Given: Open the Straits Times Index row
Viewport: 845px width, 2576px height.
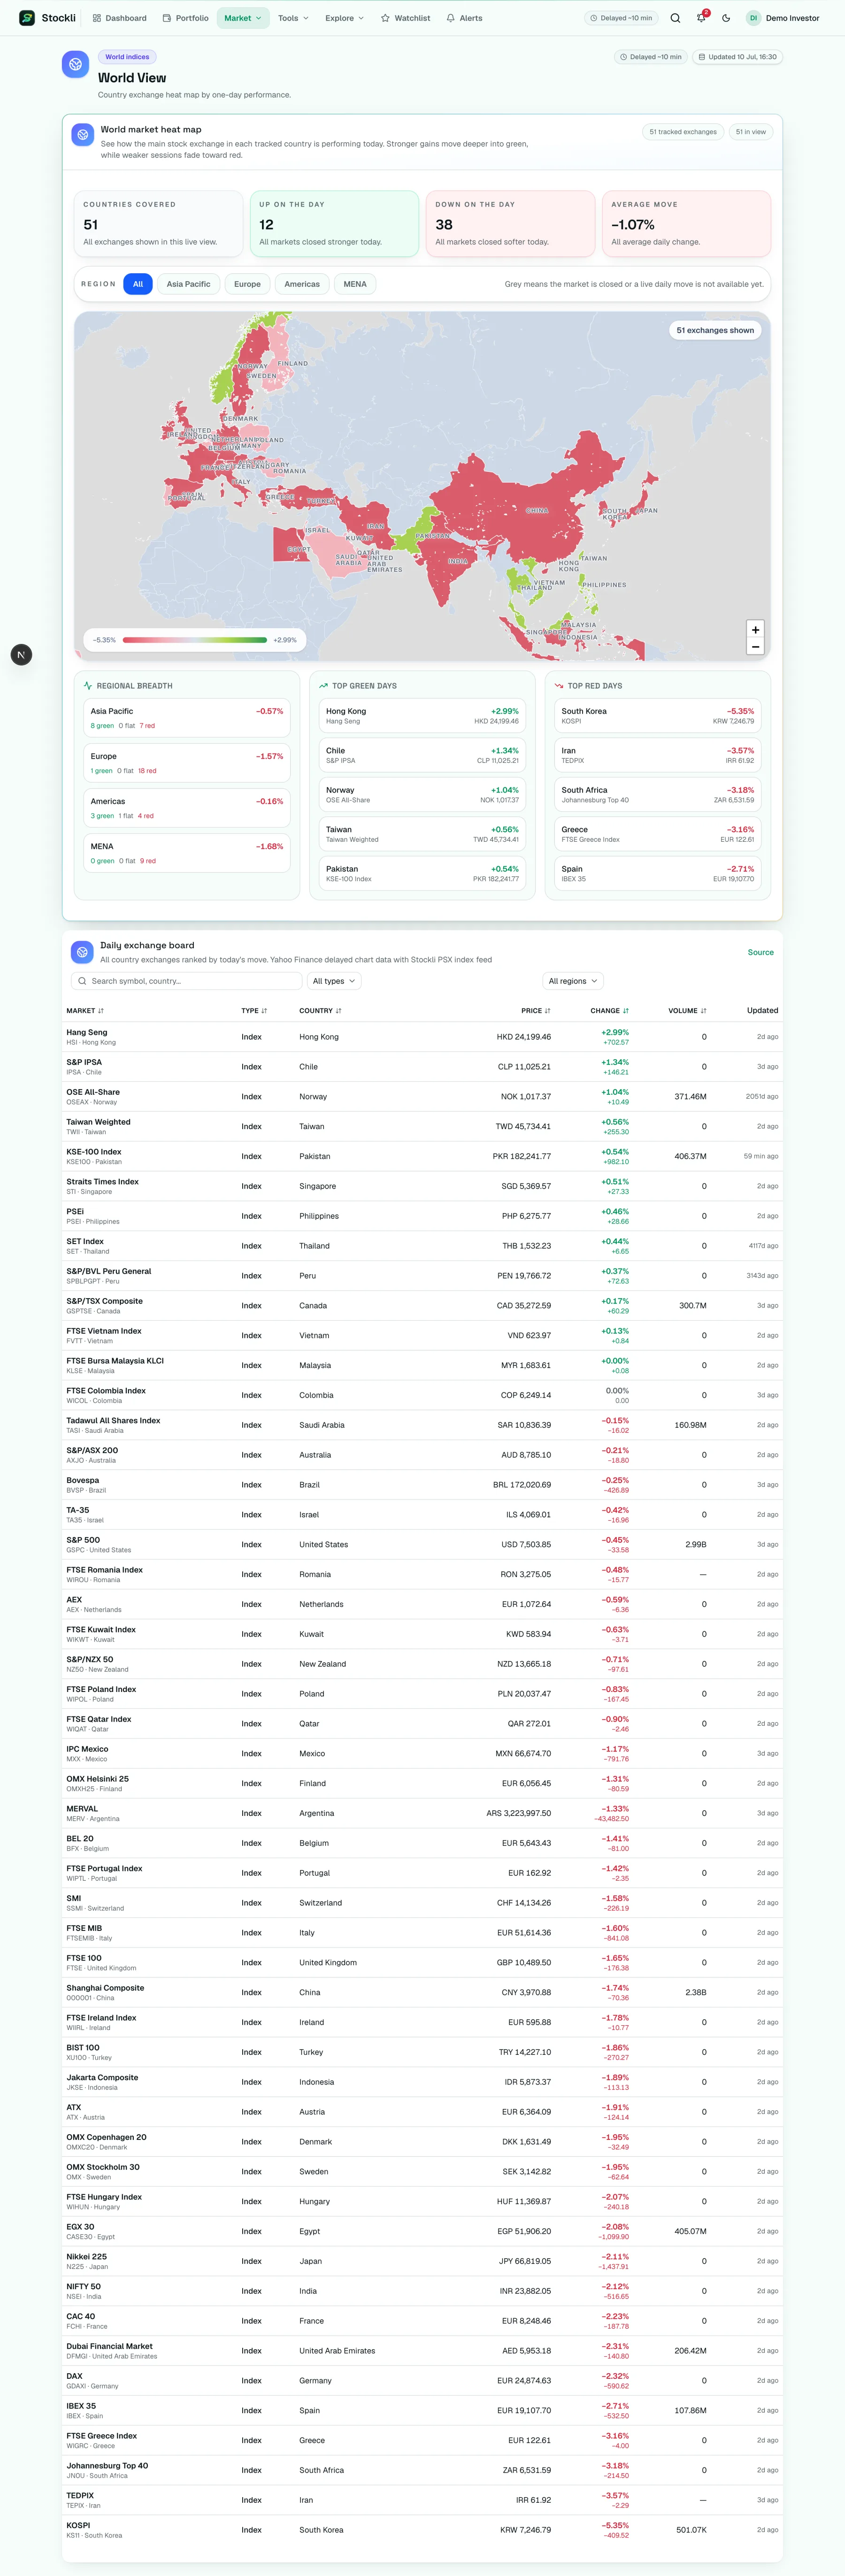Looking at the screenshot, I should [x=422, y=1186].
